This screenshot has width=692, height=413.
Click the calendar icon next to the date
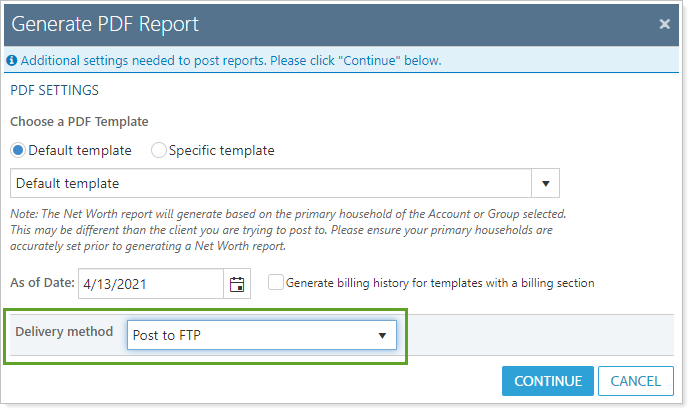(x=237, y=284)
